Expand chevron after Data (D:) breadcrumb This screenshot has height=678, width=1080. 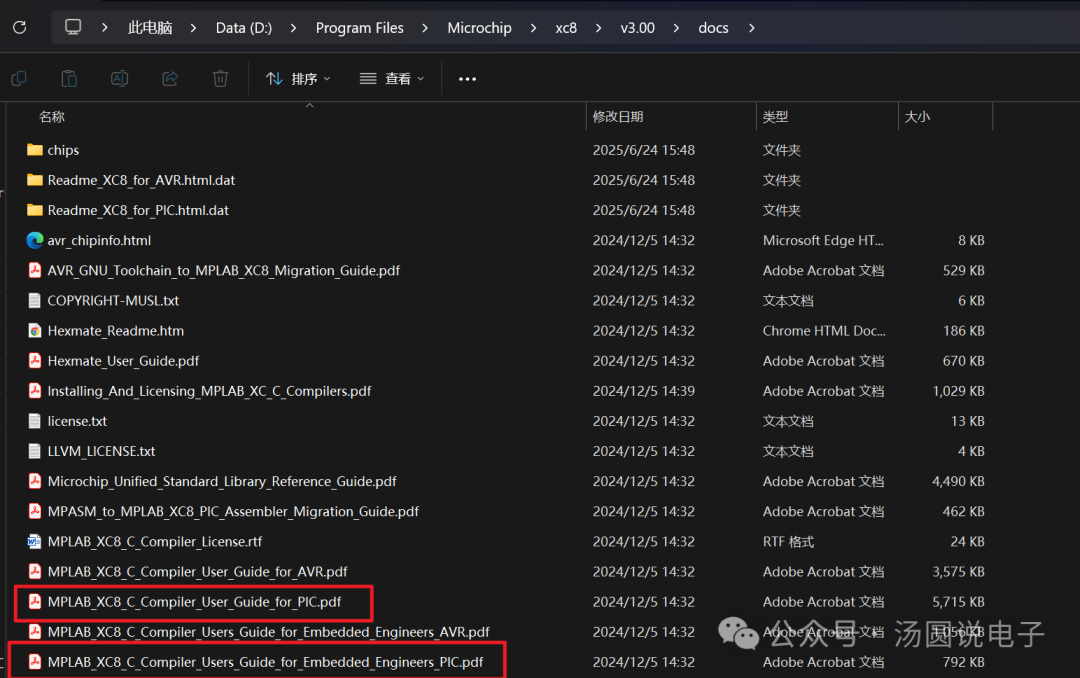(x=294, y=28)
